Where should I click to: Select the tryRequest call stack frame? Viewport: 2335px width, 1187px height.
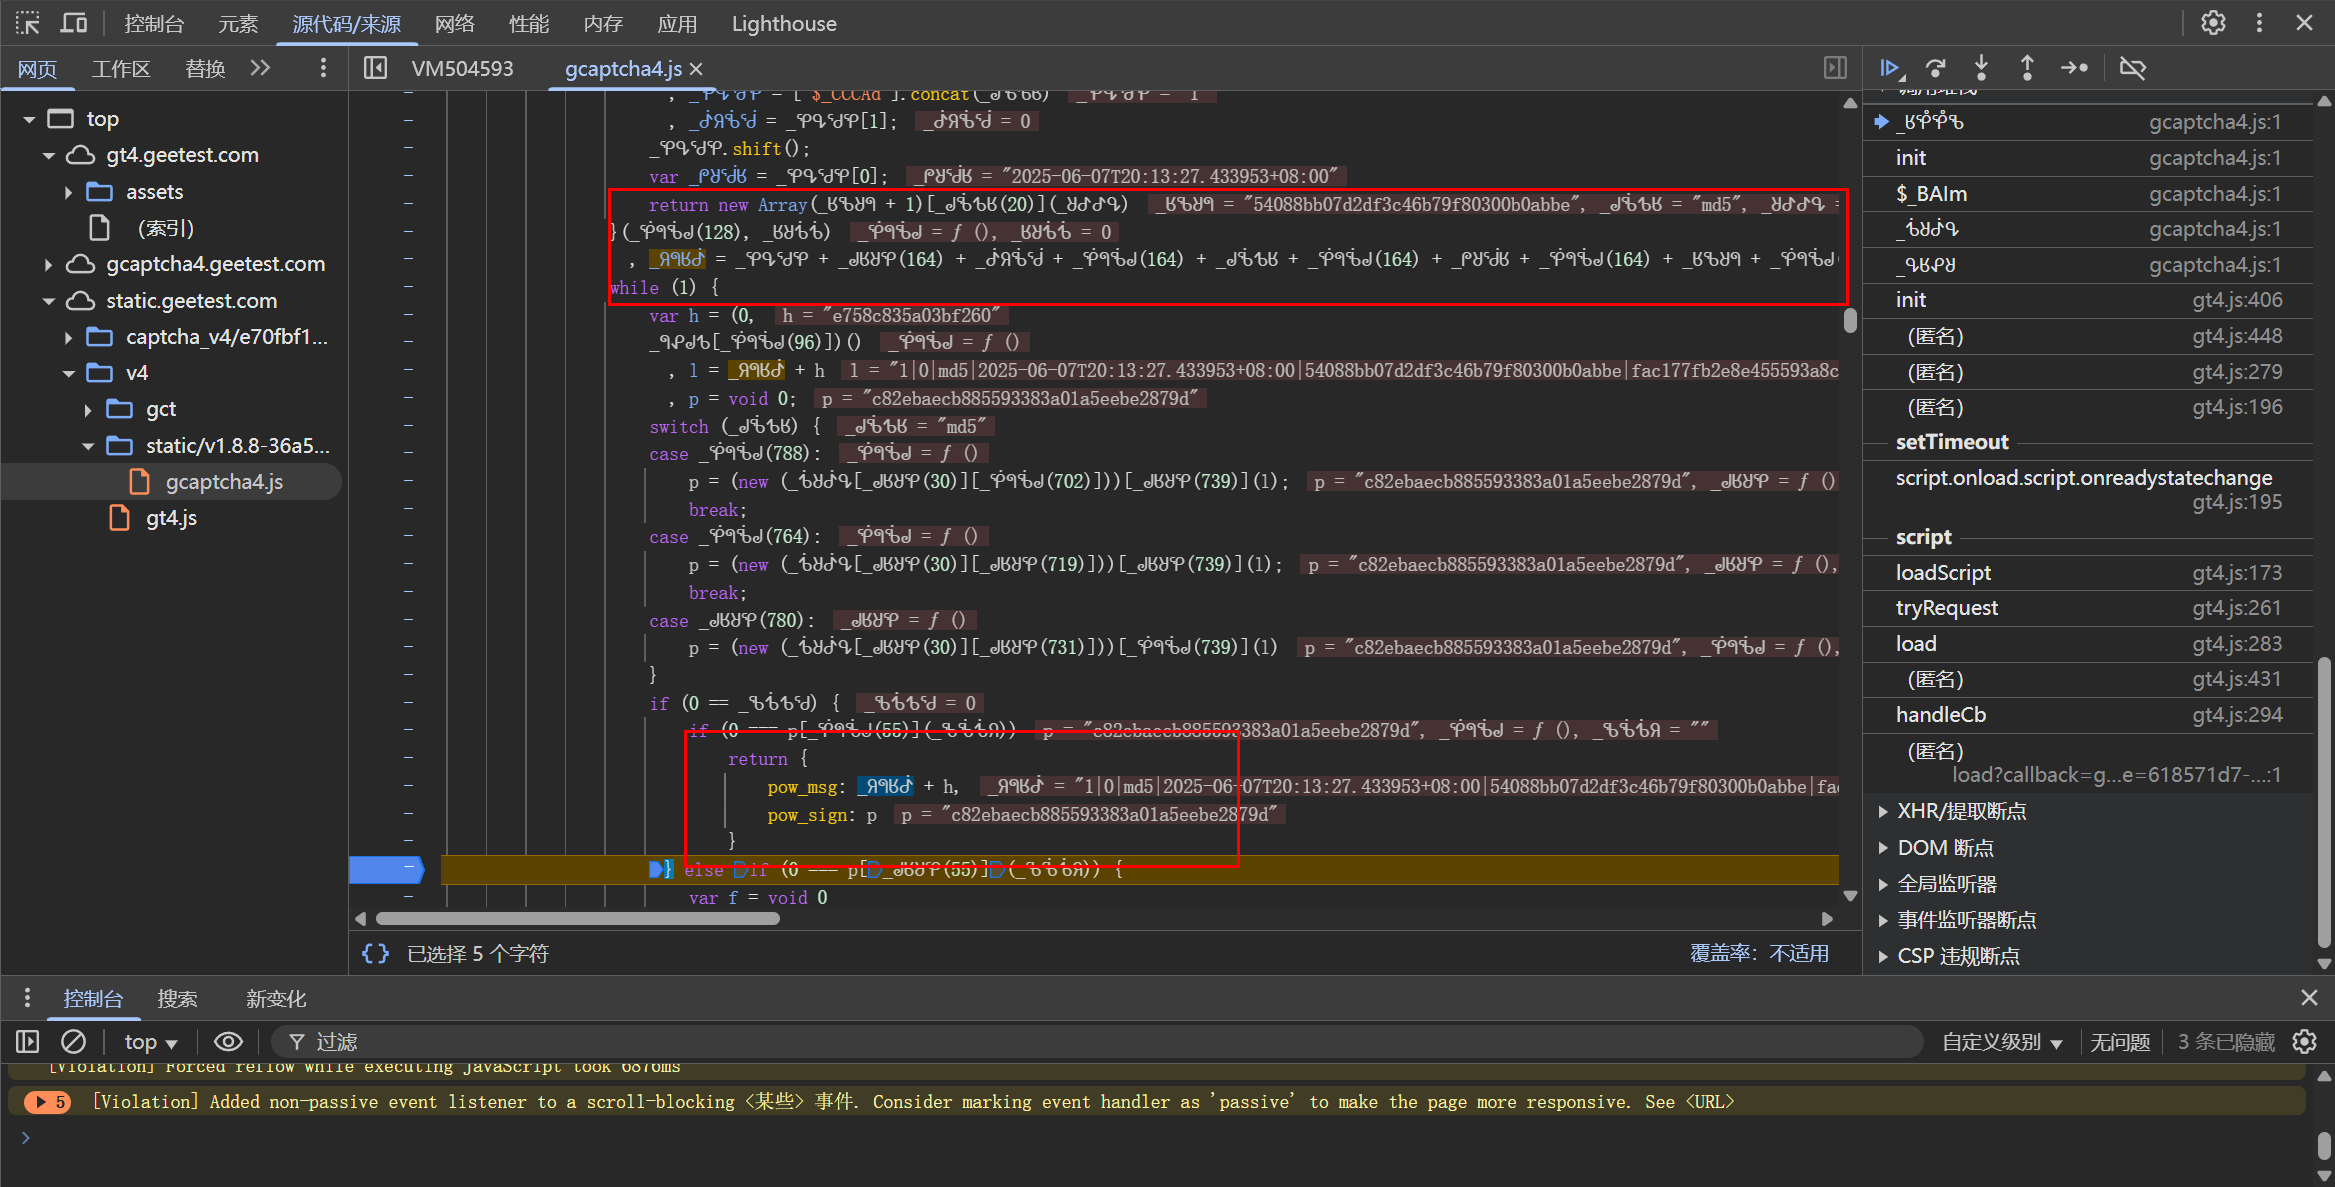pos(2089,608)
